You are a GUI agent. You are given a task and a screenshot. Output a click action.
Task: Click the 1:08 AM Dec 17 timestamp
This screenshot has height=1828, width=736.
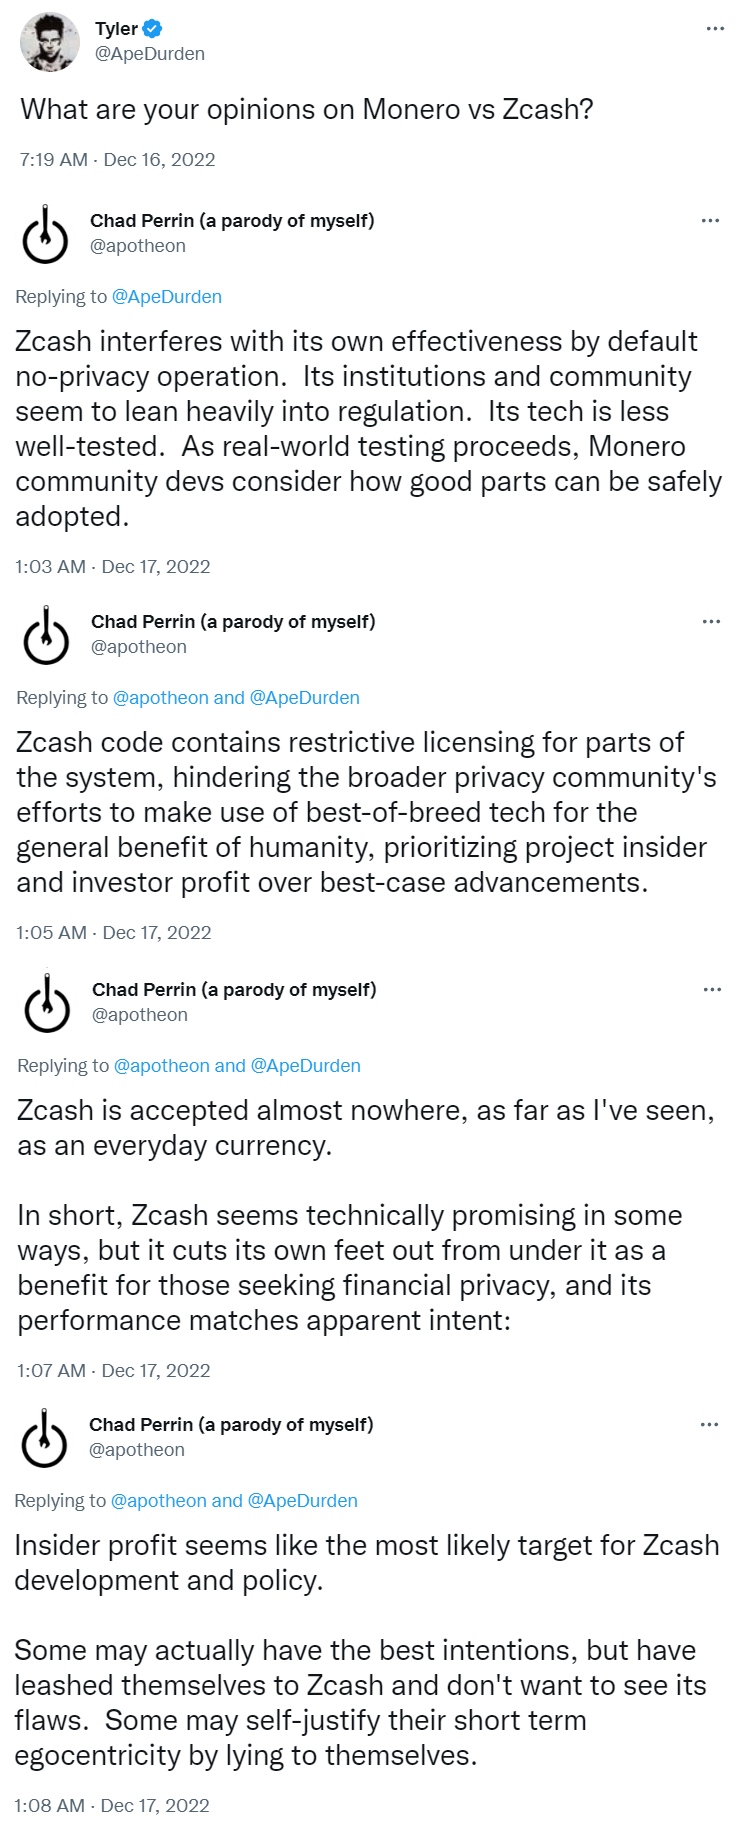point(113,1806)
